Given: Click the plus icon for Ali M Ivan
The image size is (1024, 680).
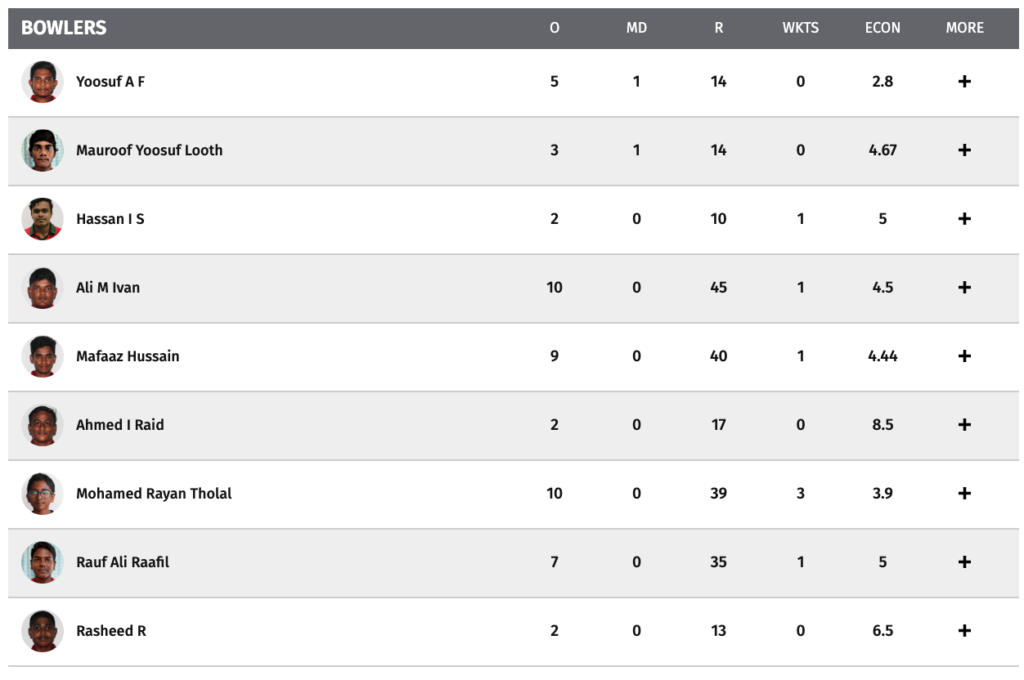Looking at the screenshot, I should [964, 287].
